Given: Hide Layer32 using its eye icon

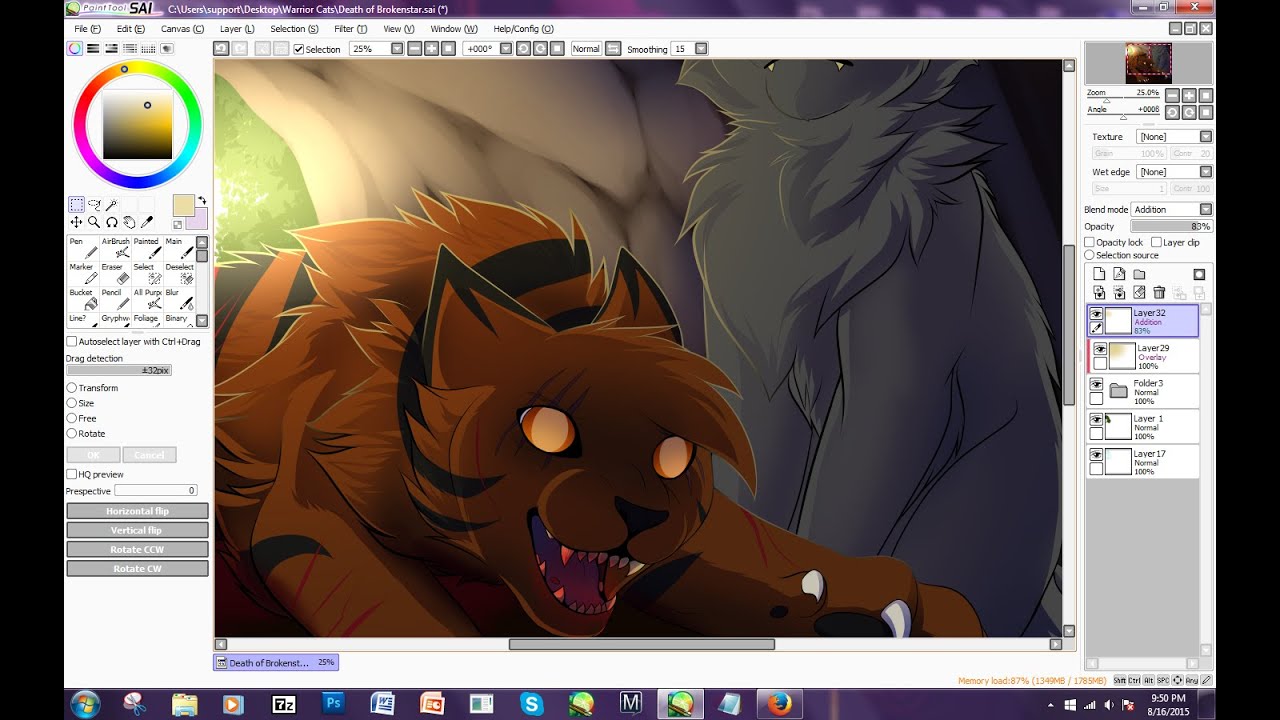Looking at the screenshot, I should point(1097,314).
